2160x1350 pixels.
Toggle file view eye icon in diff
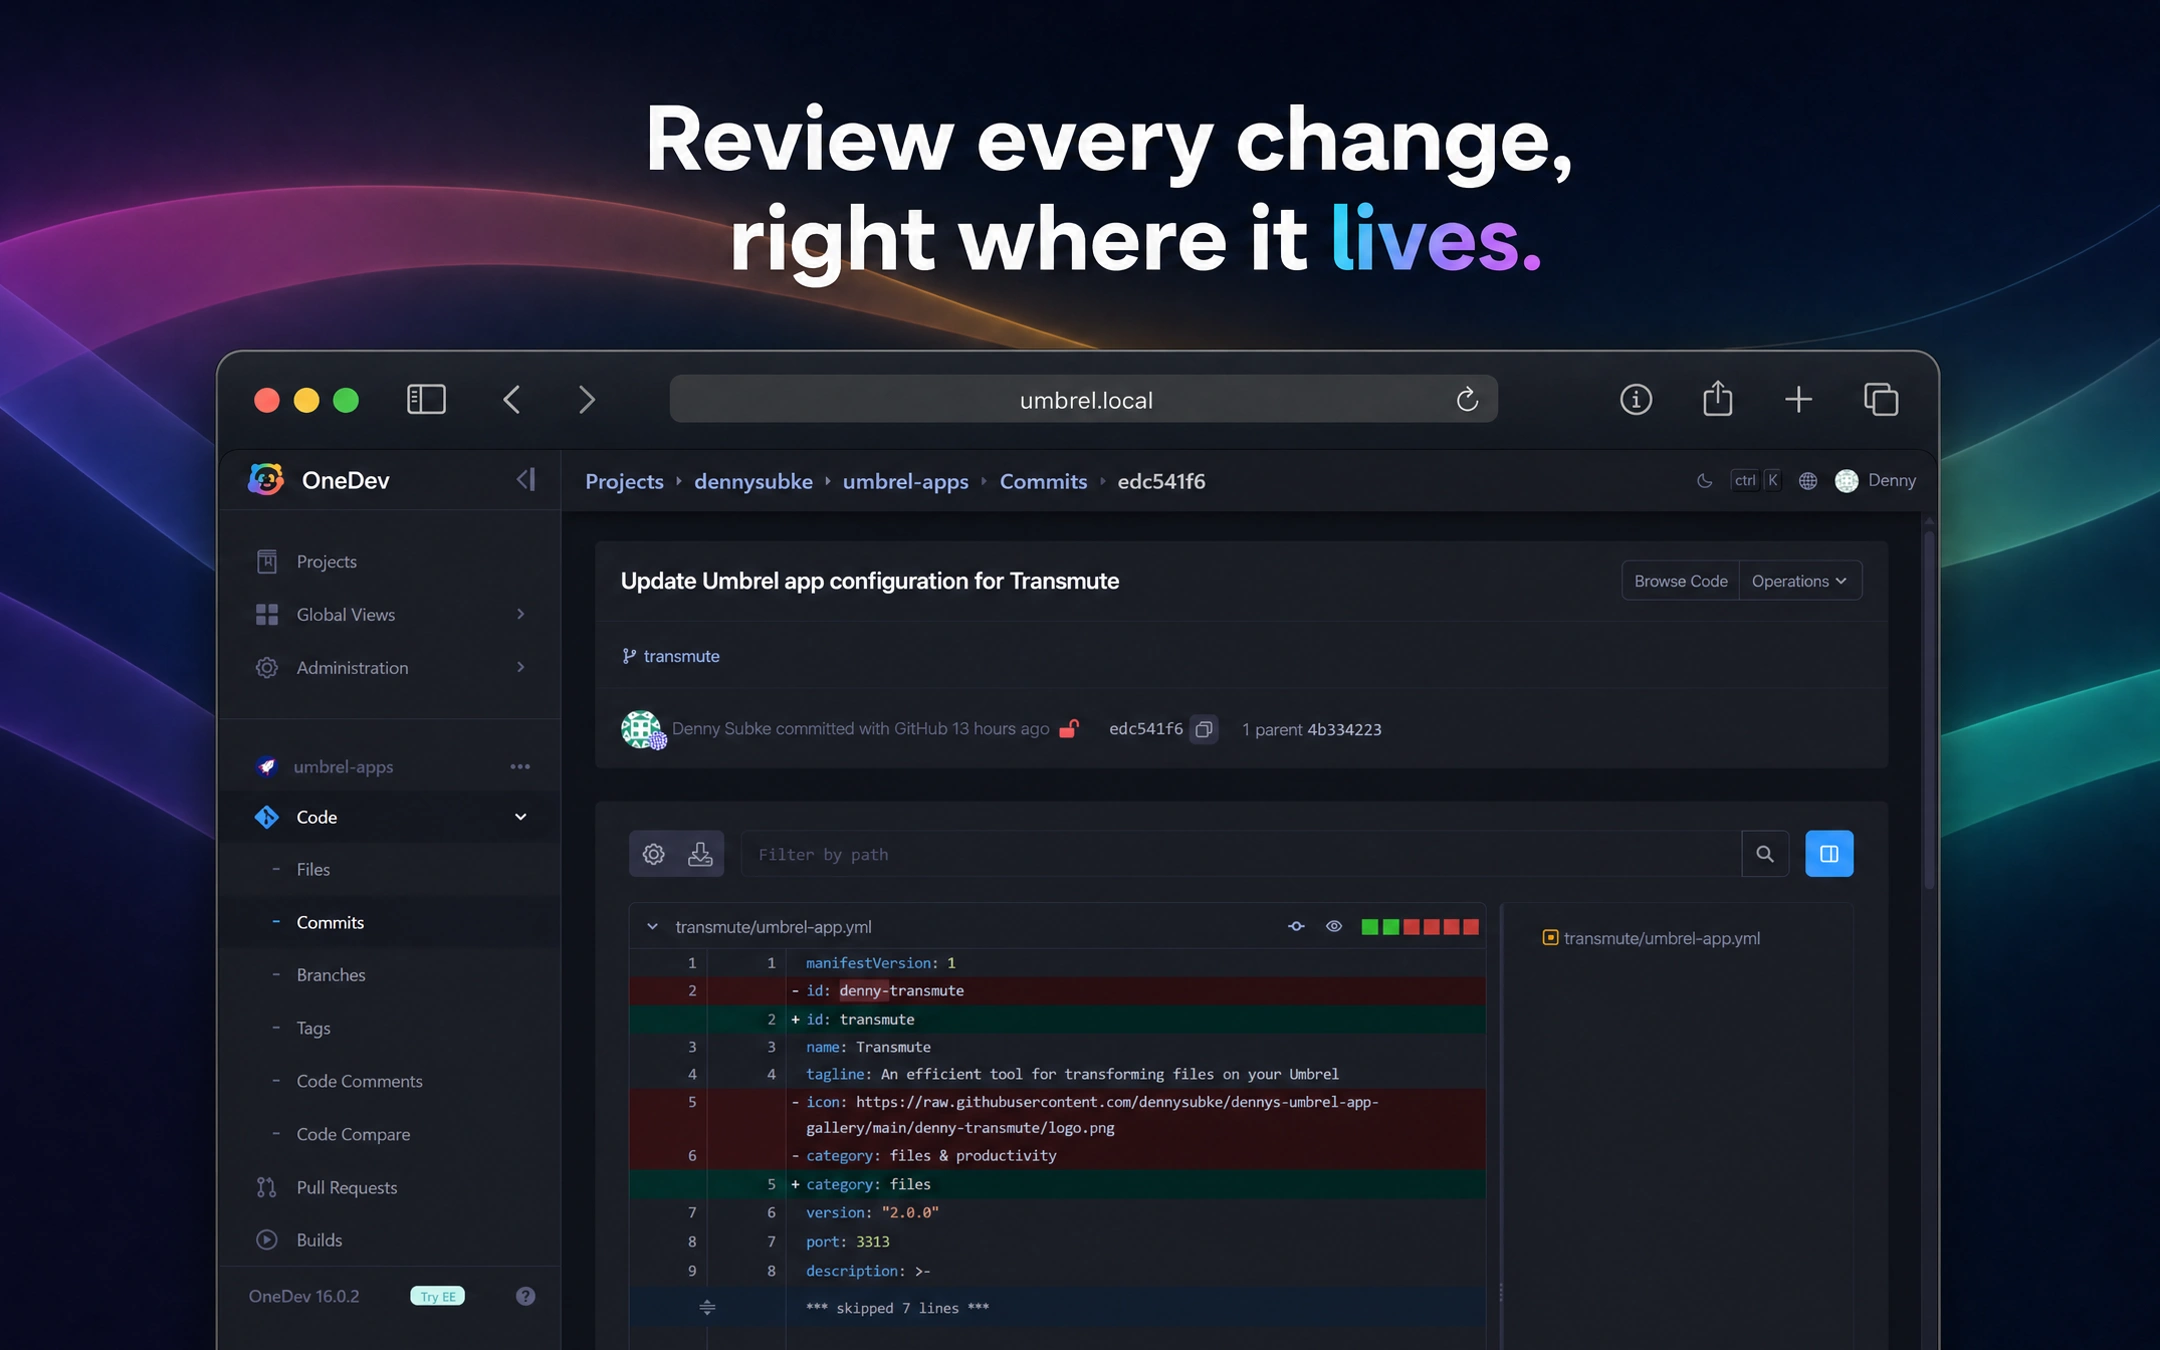pyautogui.click(x=1334, y=927)
